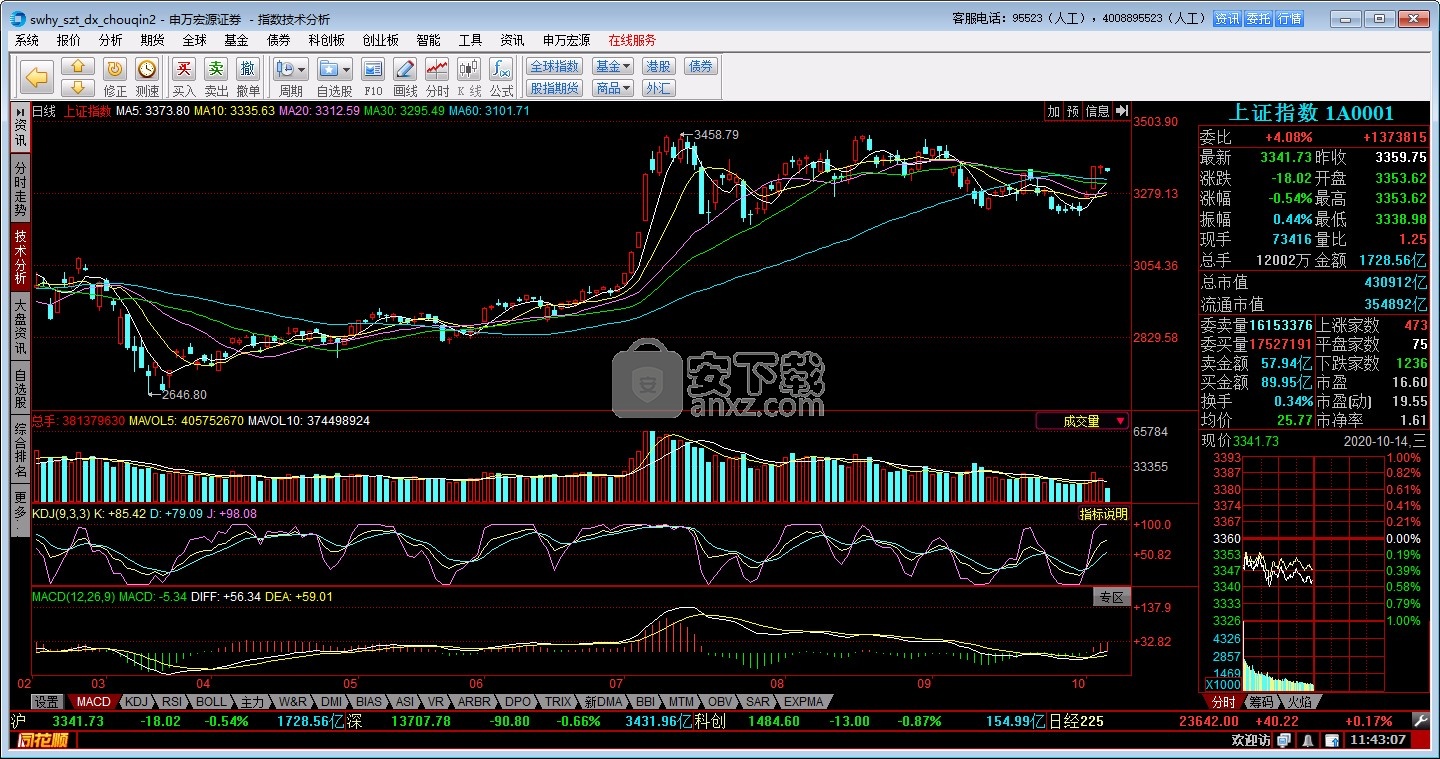Click the 行情 button in title bar
The height and width of the screenshot is (759, 1440).
point(1290,18)
